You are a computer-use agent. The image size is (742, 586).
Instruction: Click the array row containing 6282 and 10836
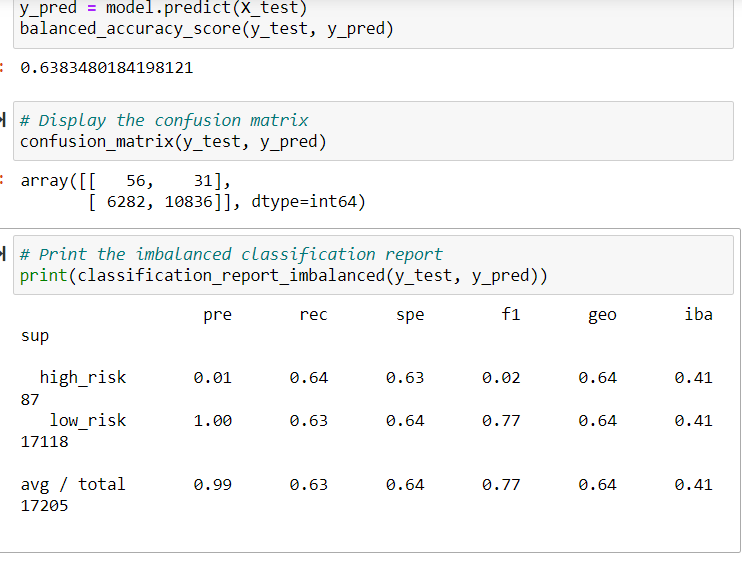227,202
